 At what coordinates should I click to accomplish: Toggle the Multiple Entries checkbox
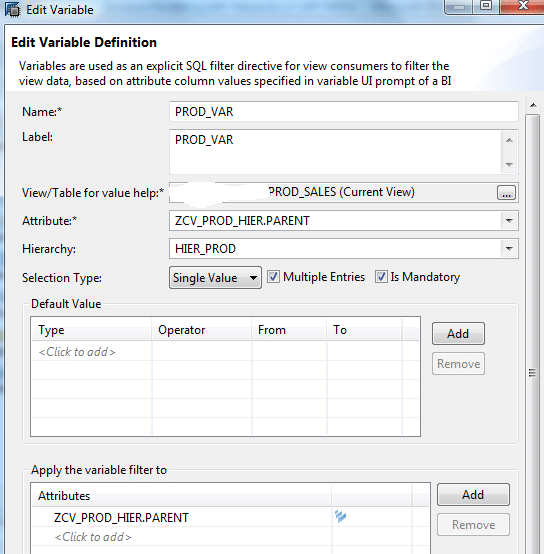[273, 277]
